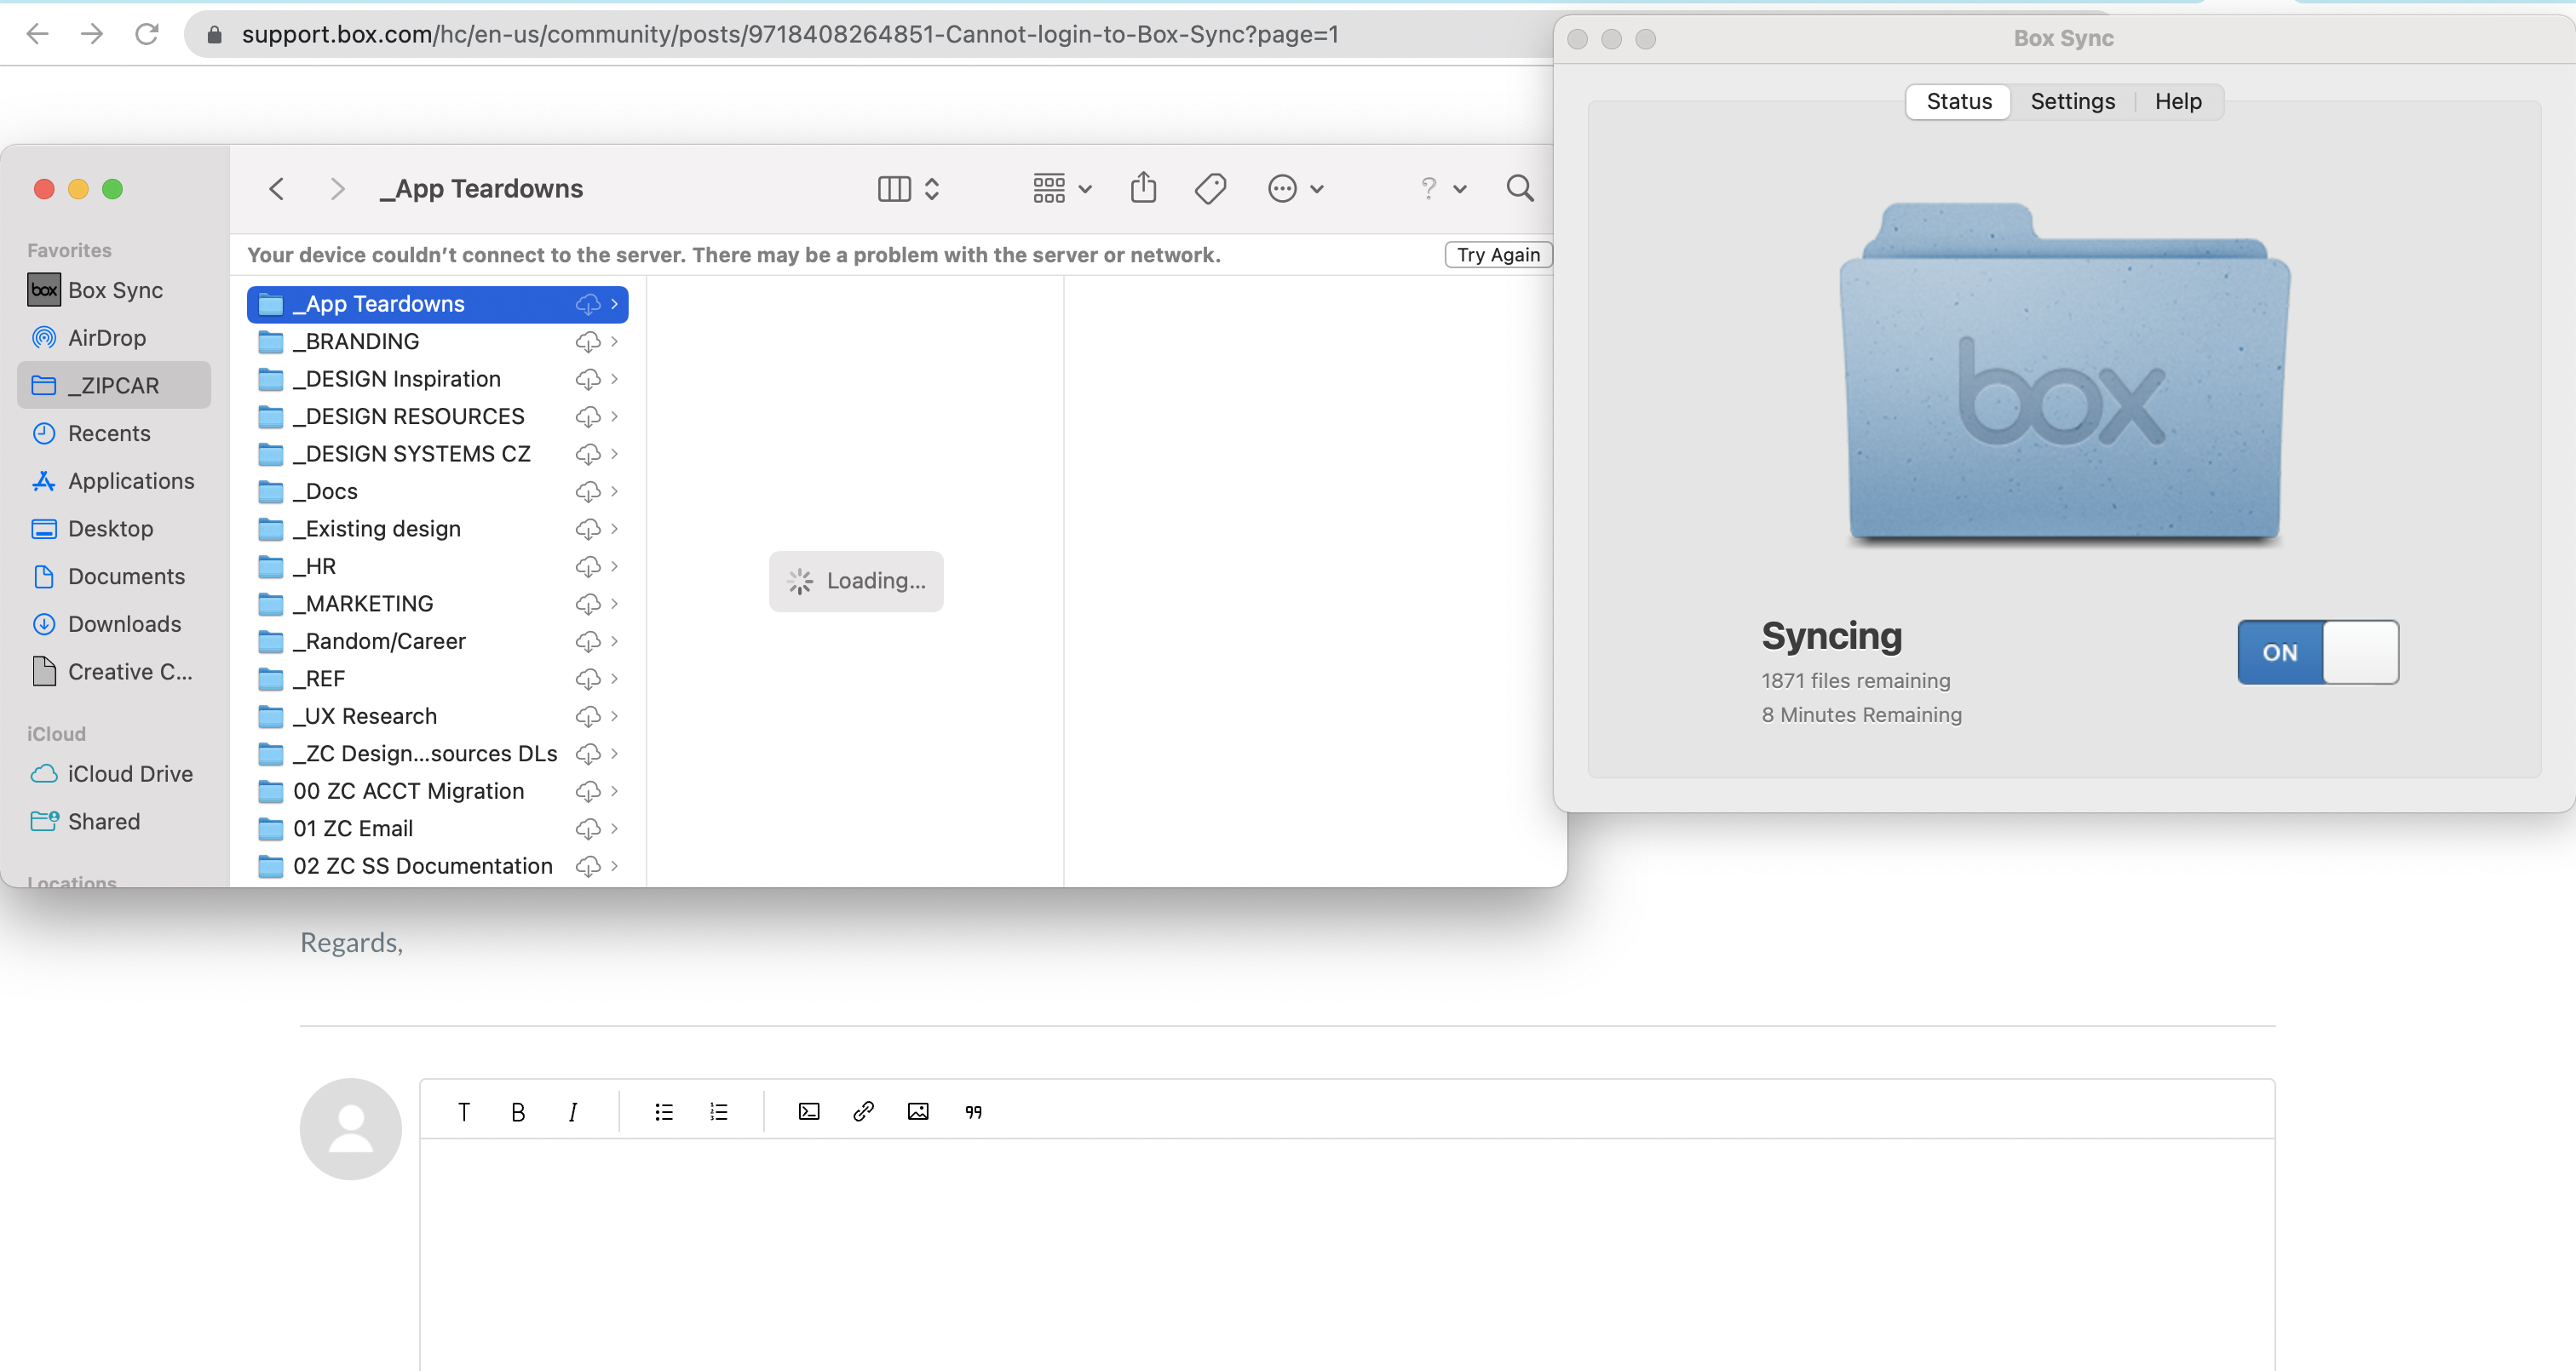The width and height of the screenshot is (2576, 1371).
Task: Reload the browser page
Action: click(x=147, y=34)
